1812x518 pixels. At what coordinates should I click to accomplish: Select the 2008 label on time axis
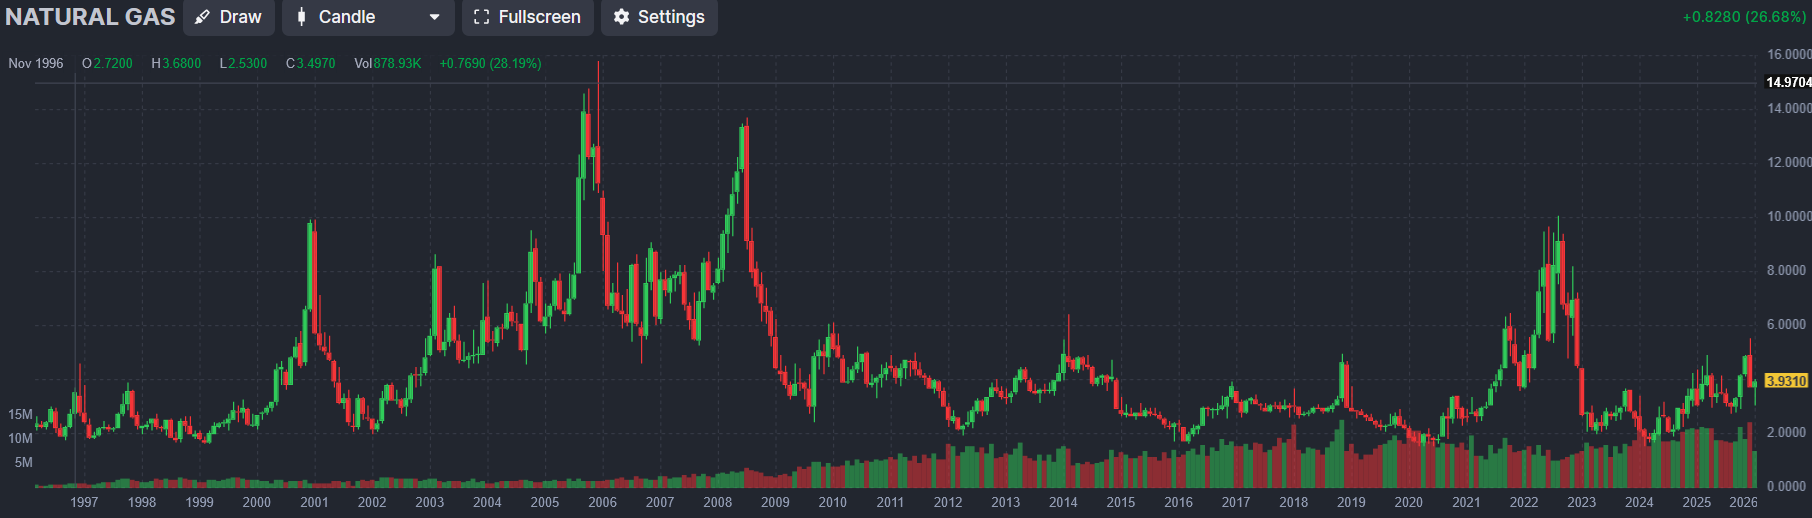point(717,502)
